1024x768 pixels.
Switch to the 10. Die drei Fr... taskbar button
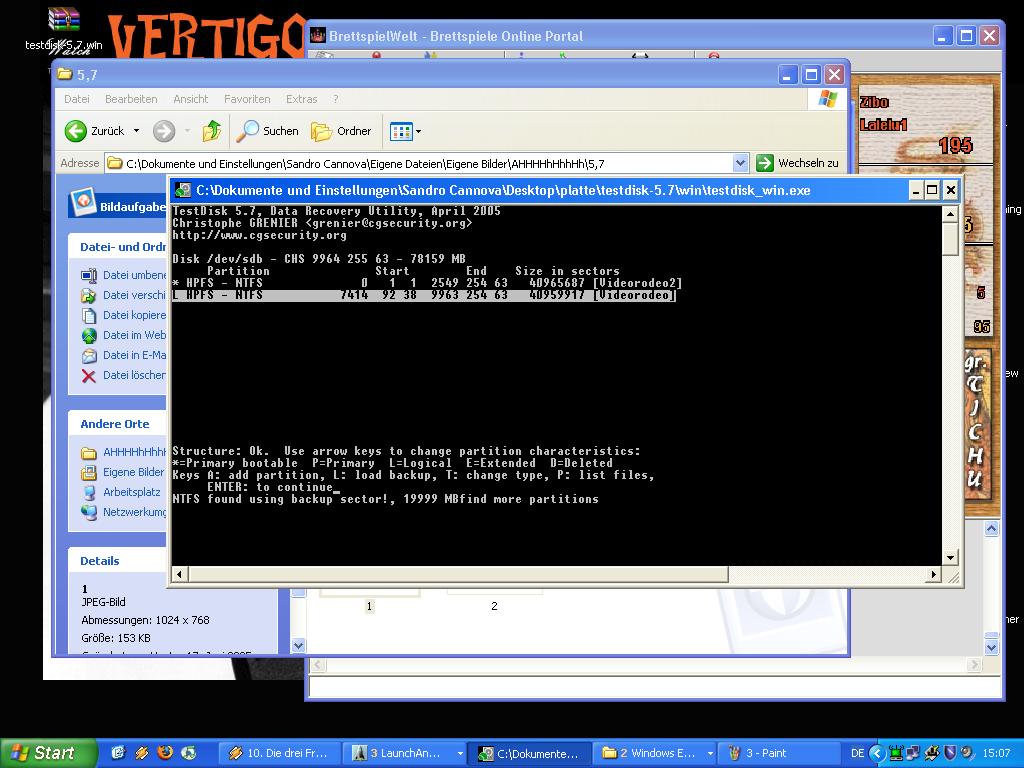[x=279, y=753]
